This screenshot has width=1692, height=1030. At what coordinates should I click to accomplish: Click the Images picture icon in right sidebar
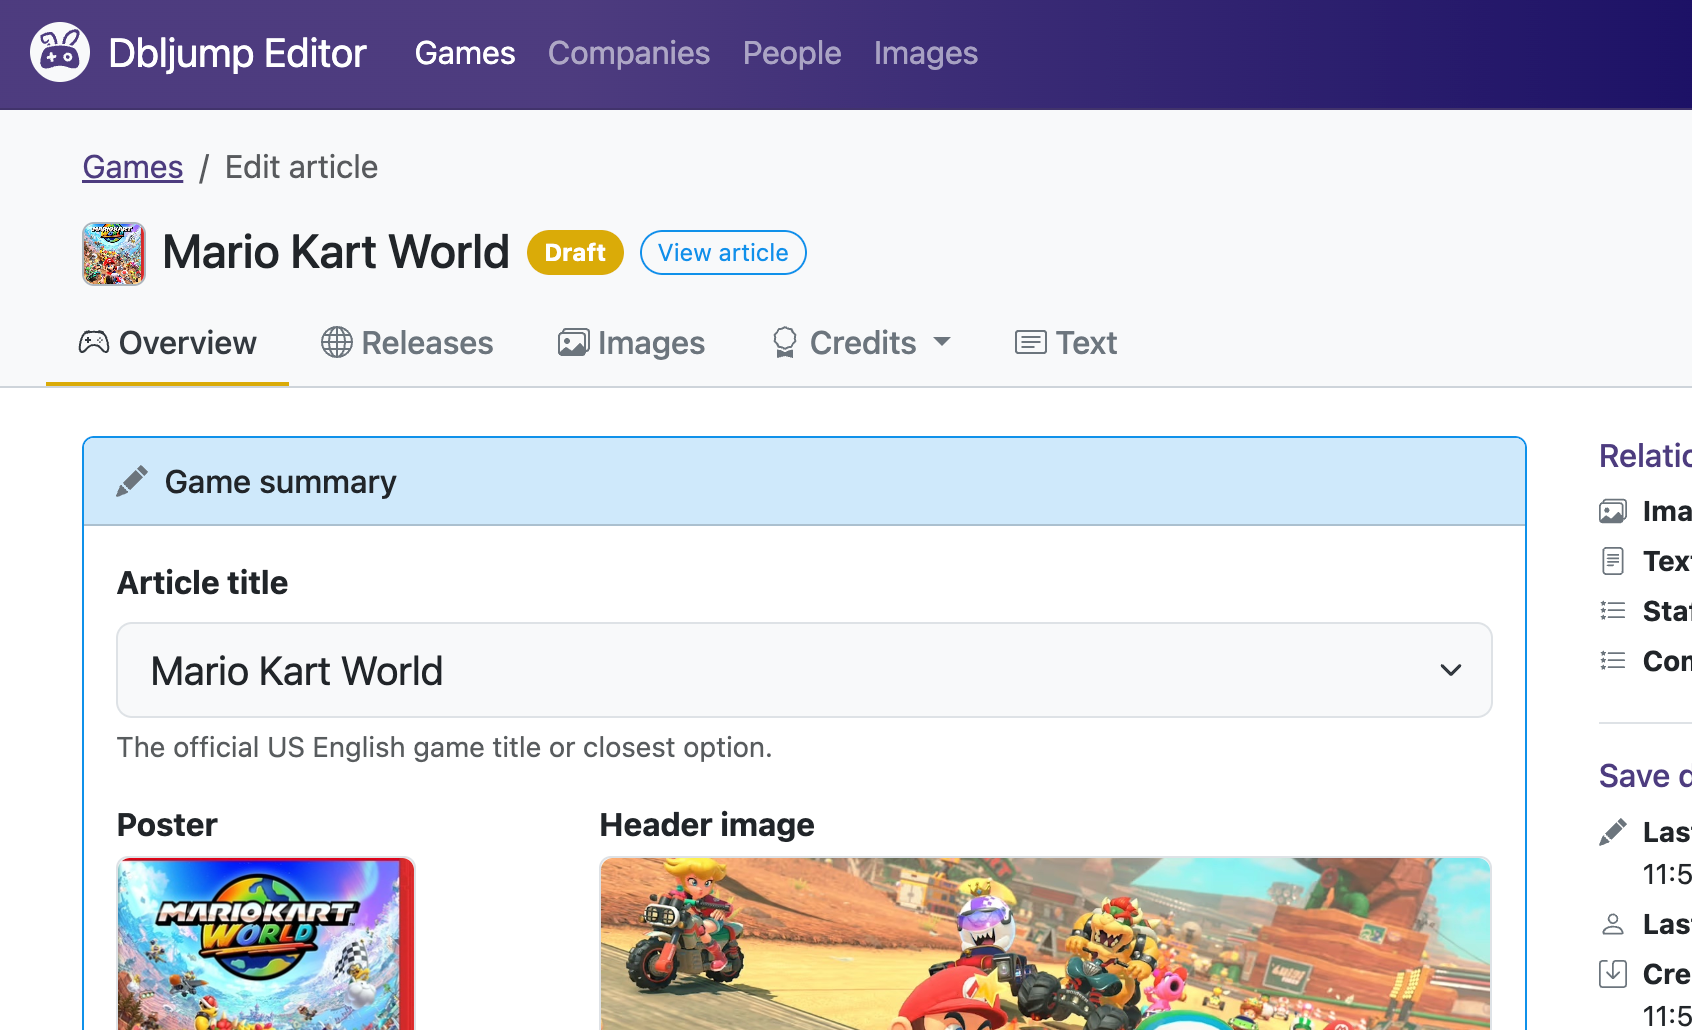(1613, 511)
